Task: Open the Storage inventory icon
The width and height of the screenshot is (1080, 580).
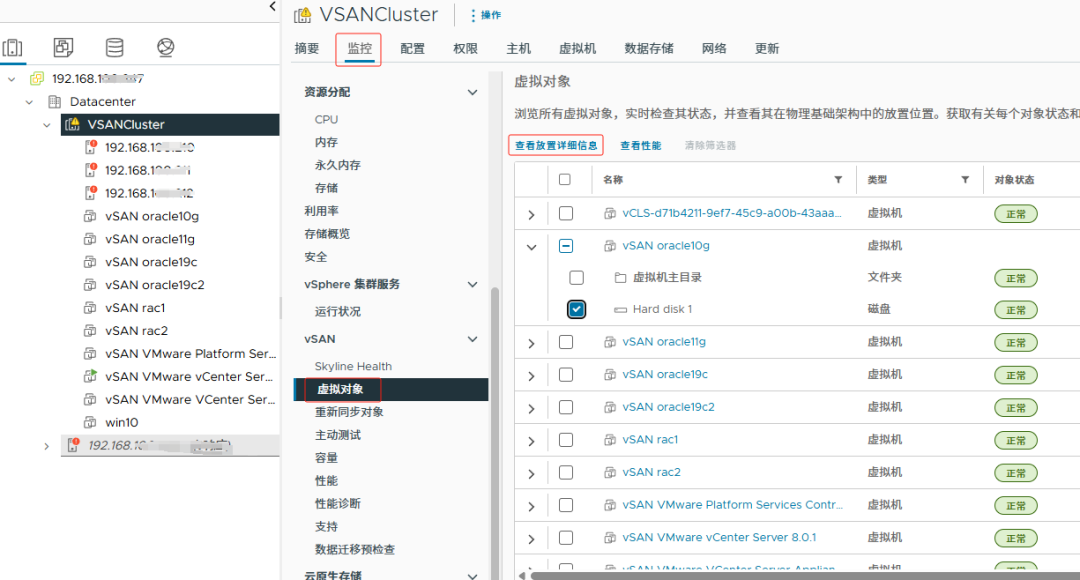Action: point(115,48)
